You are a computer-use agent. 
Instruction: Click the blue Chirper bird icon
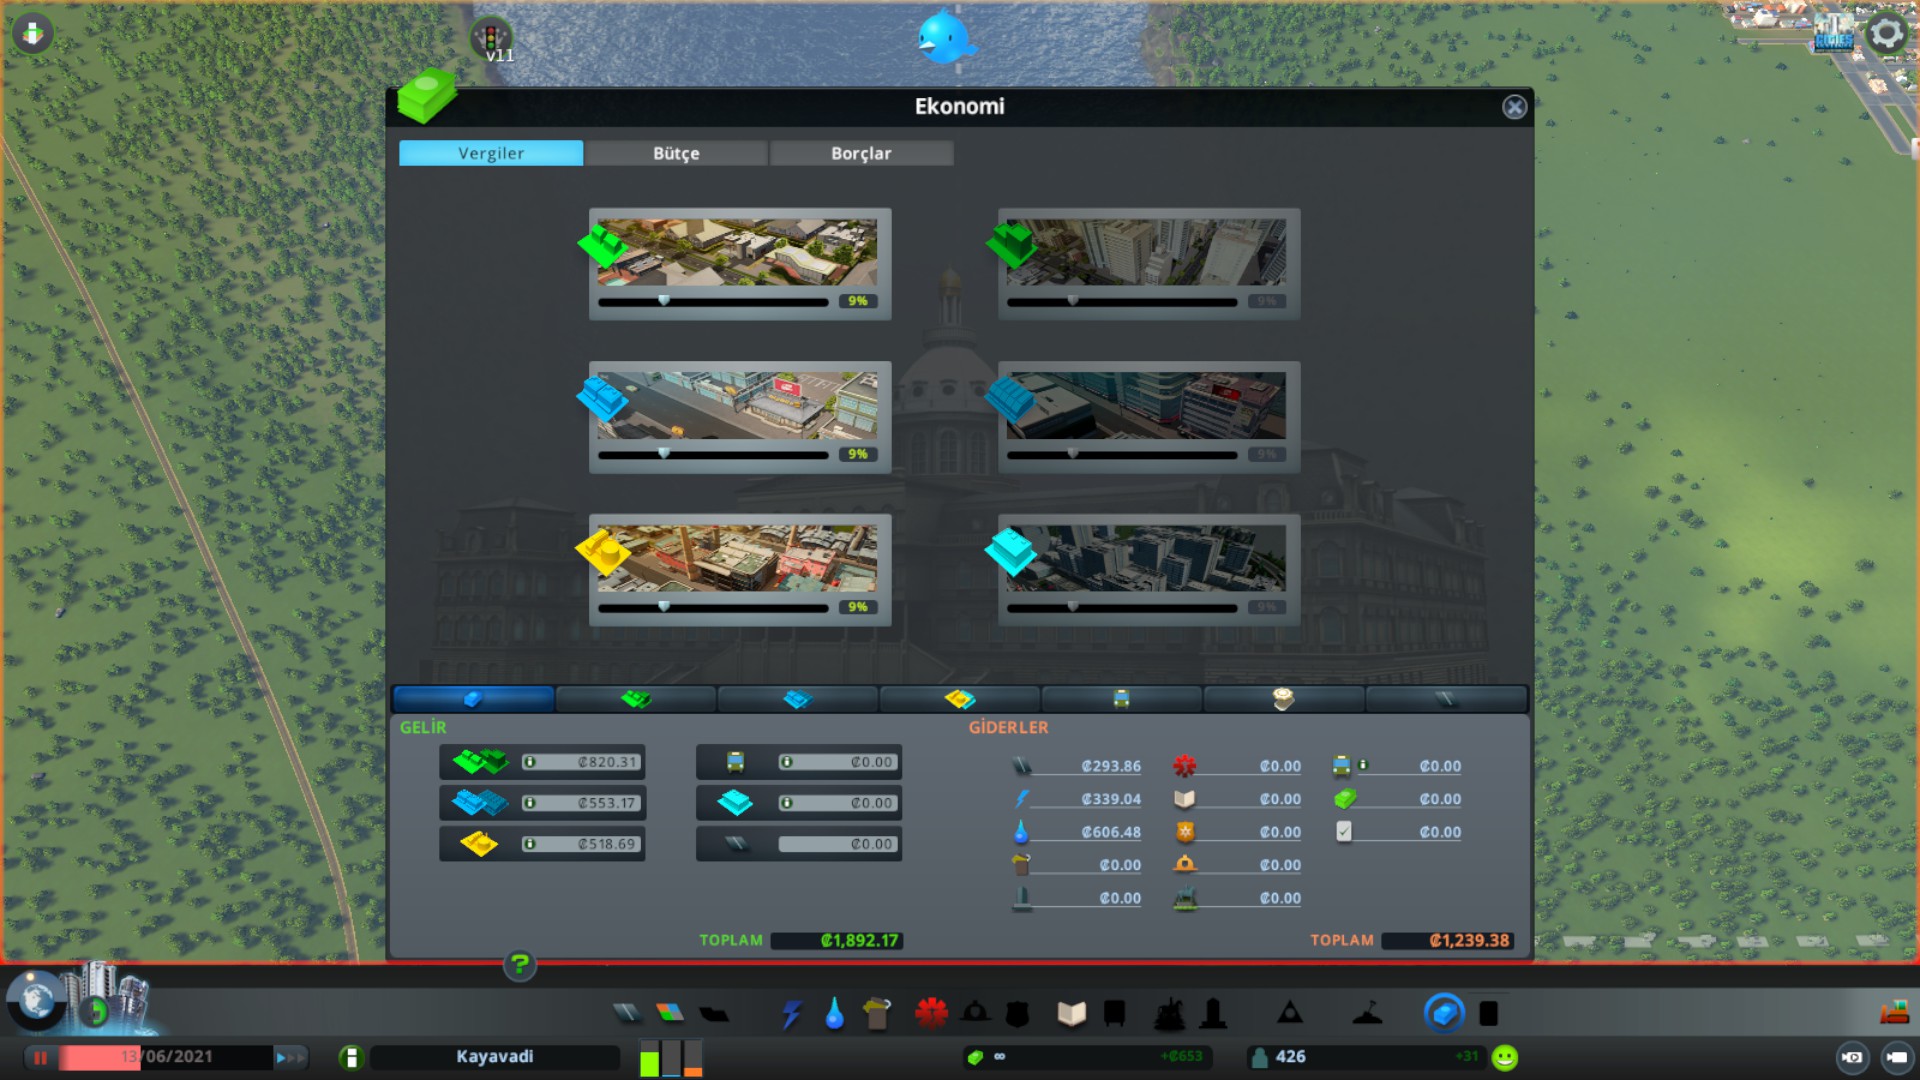(x=943, y=38)
